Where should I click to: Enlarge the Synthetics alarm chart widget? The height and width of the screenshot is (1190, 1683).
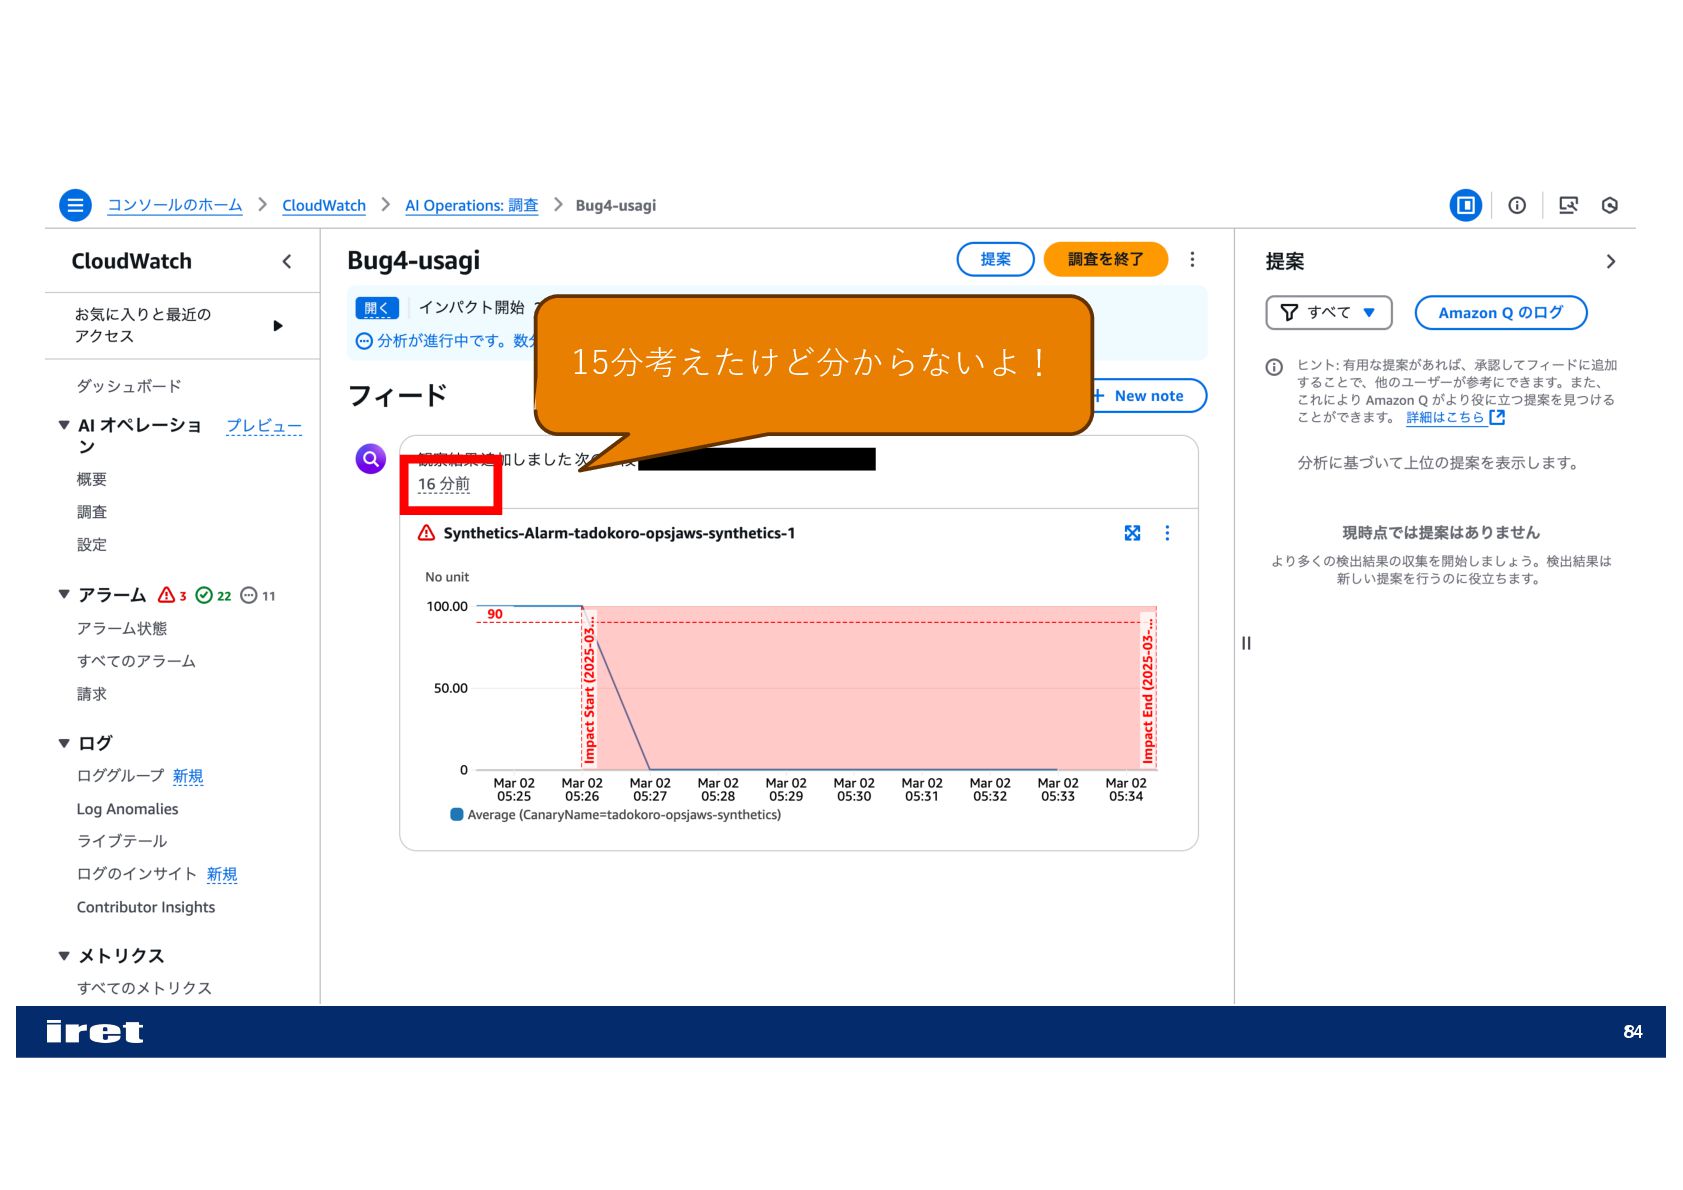coord(1132,533)
